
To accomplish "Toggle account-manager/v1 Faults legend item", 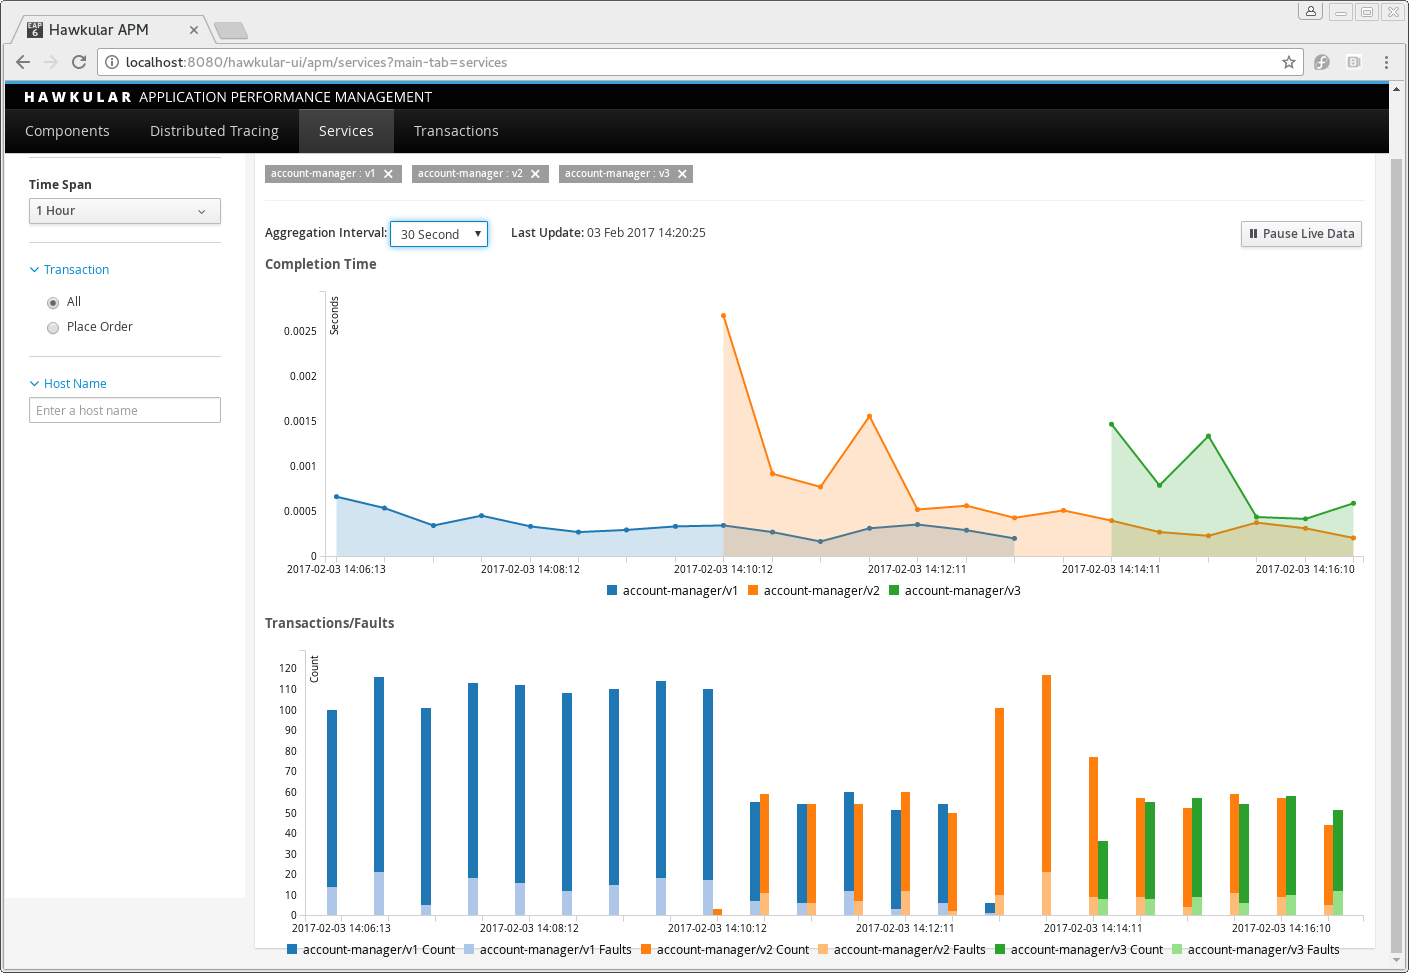I will pos(548,950).
